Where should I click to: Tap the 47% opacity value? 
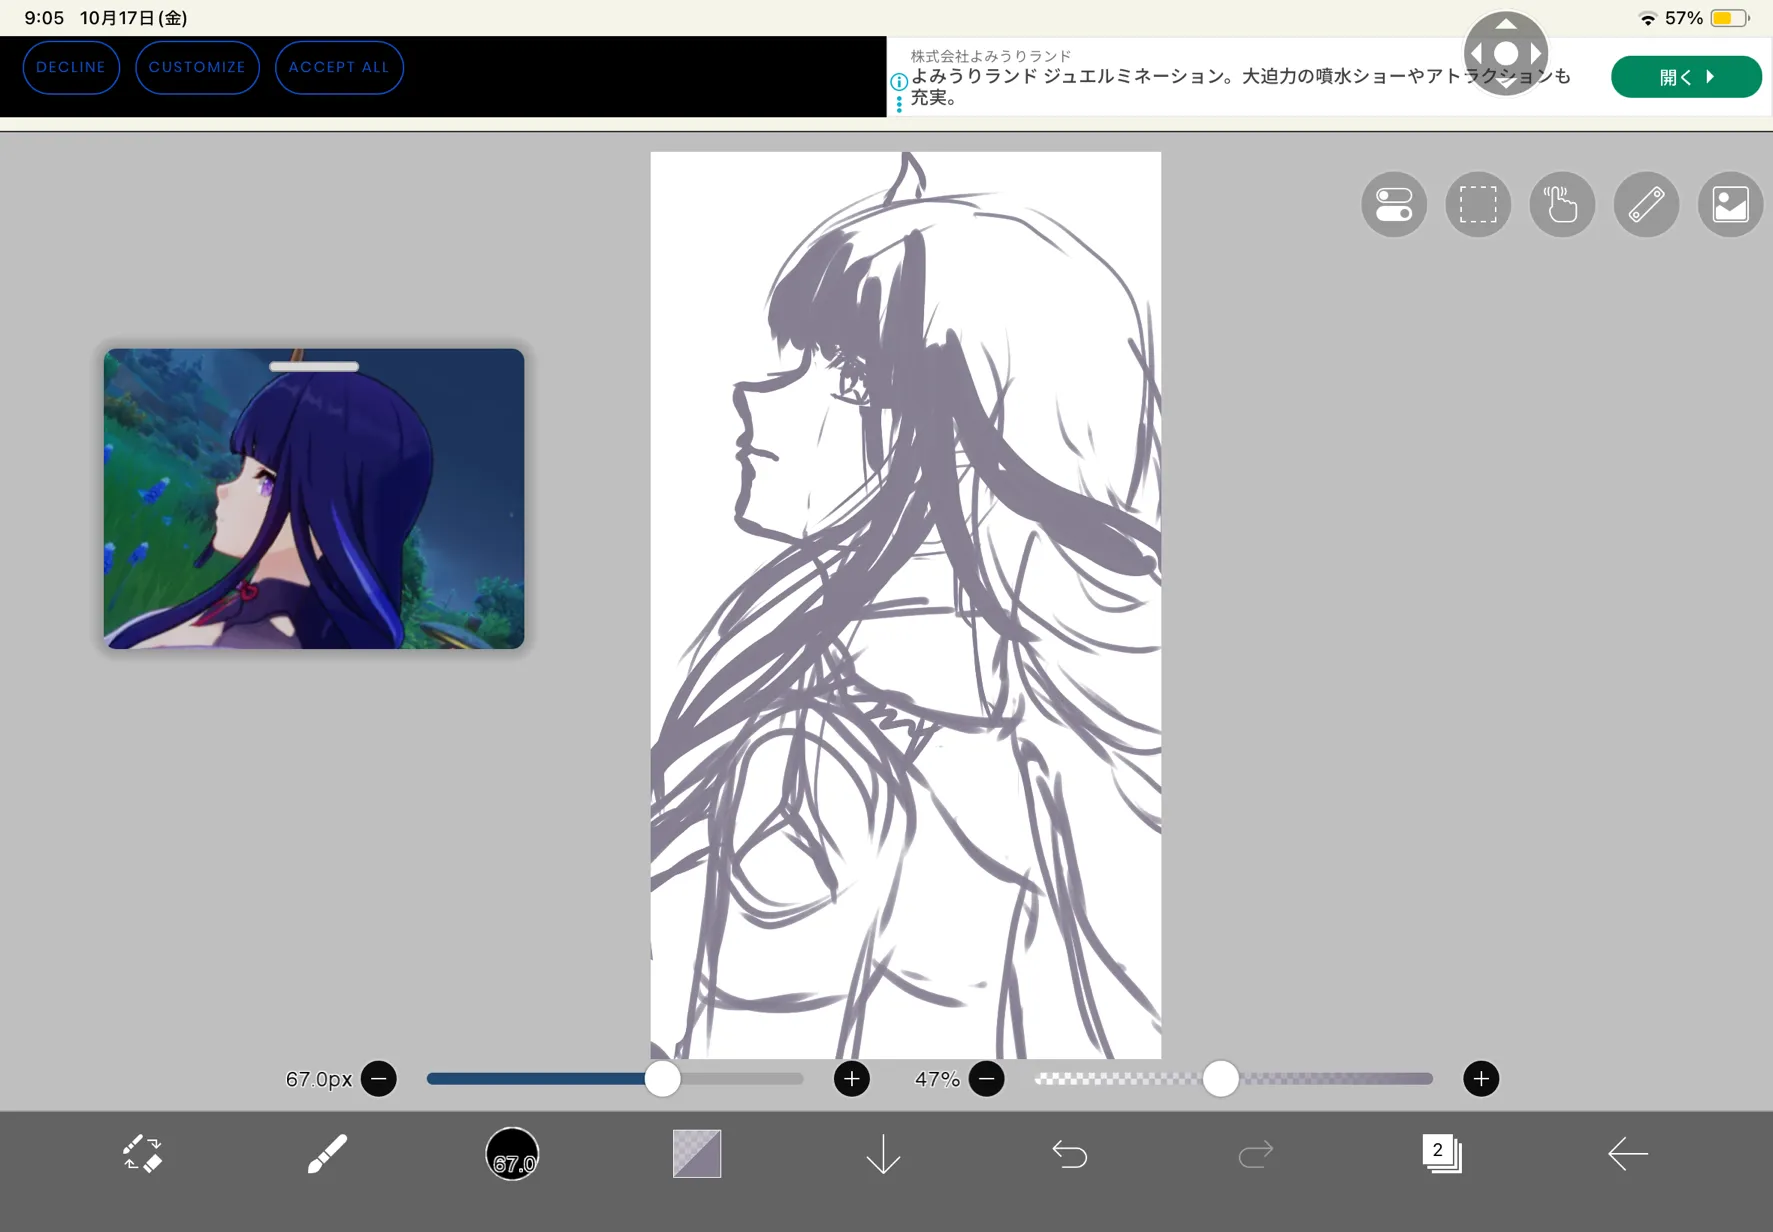937,1079
